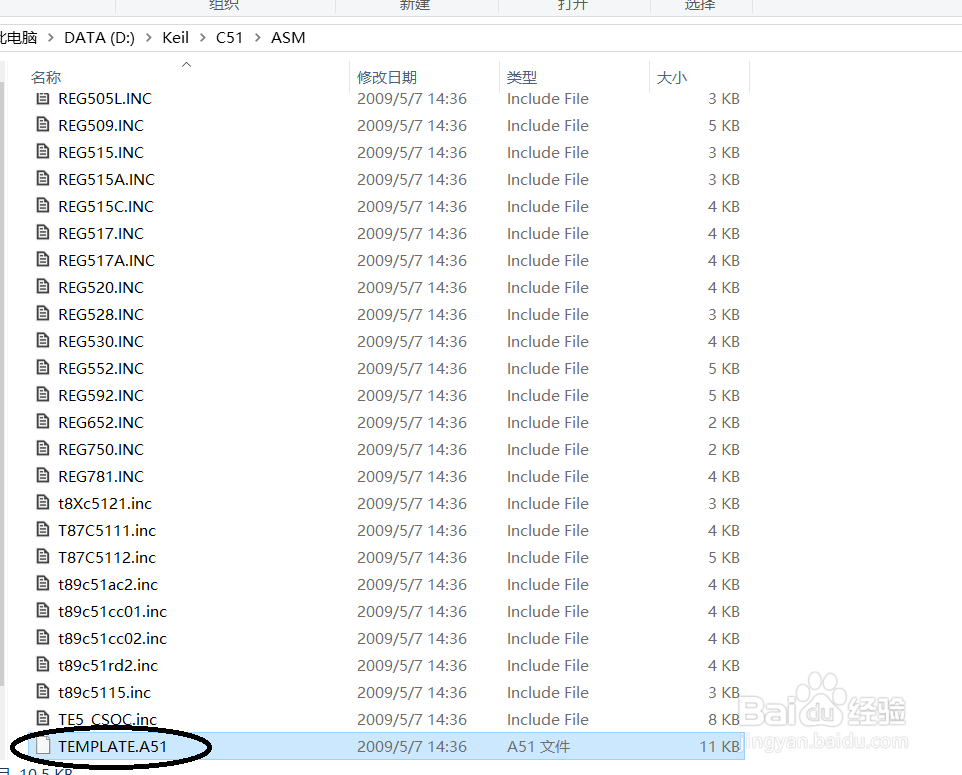Click the ASM breadcrumb in address bar

[288, 38]
